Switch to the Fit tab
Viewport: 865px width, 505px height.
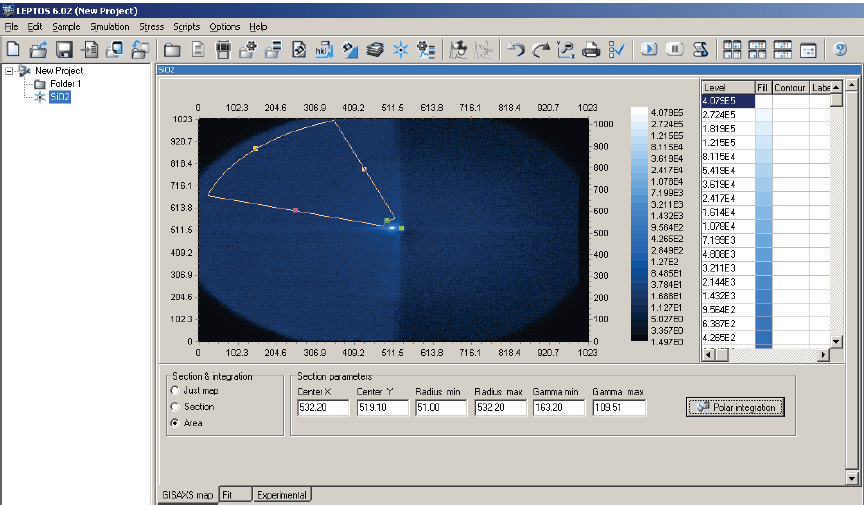coord(234,494)
